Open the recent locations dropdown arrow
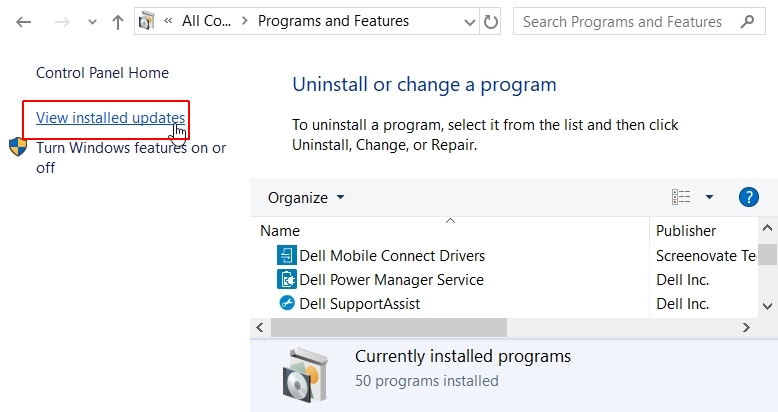 pyautogui.click(x=92, y=22)
